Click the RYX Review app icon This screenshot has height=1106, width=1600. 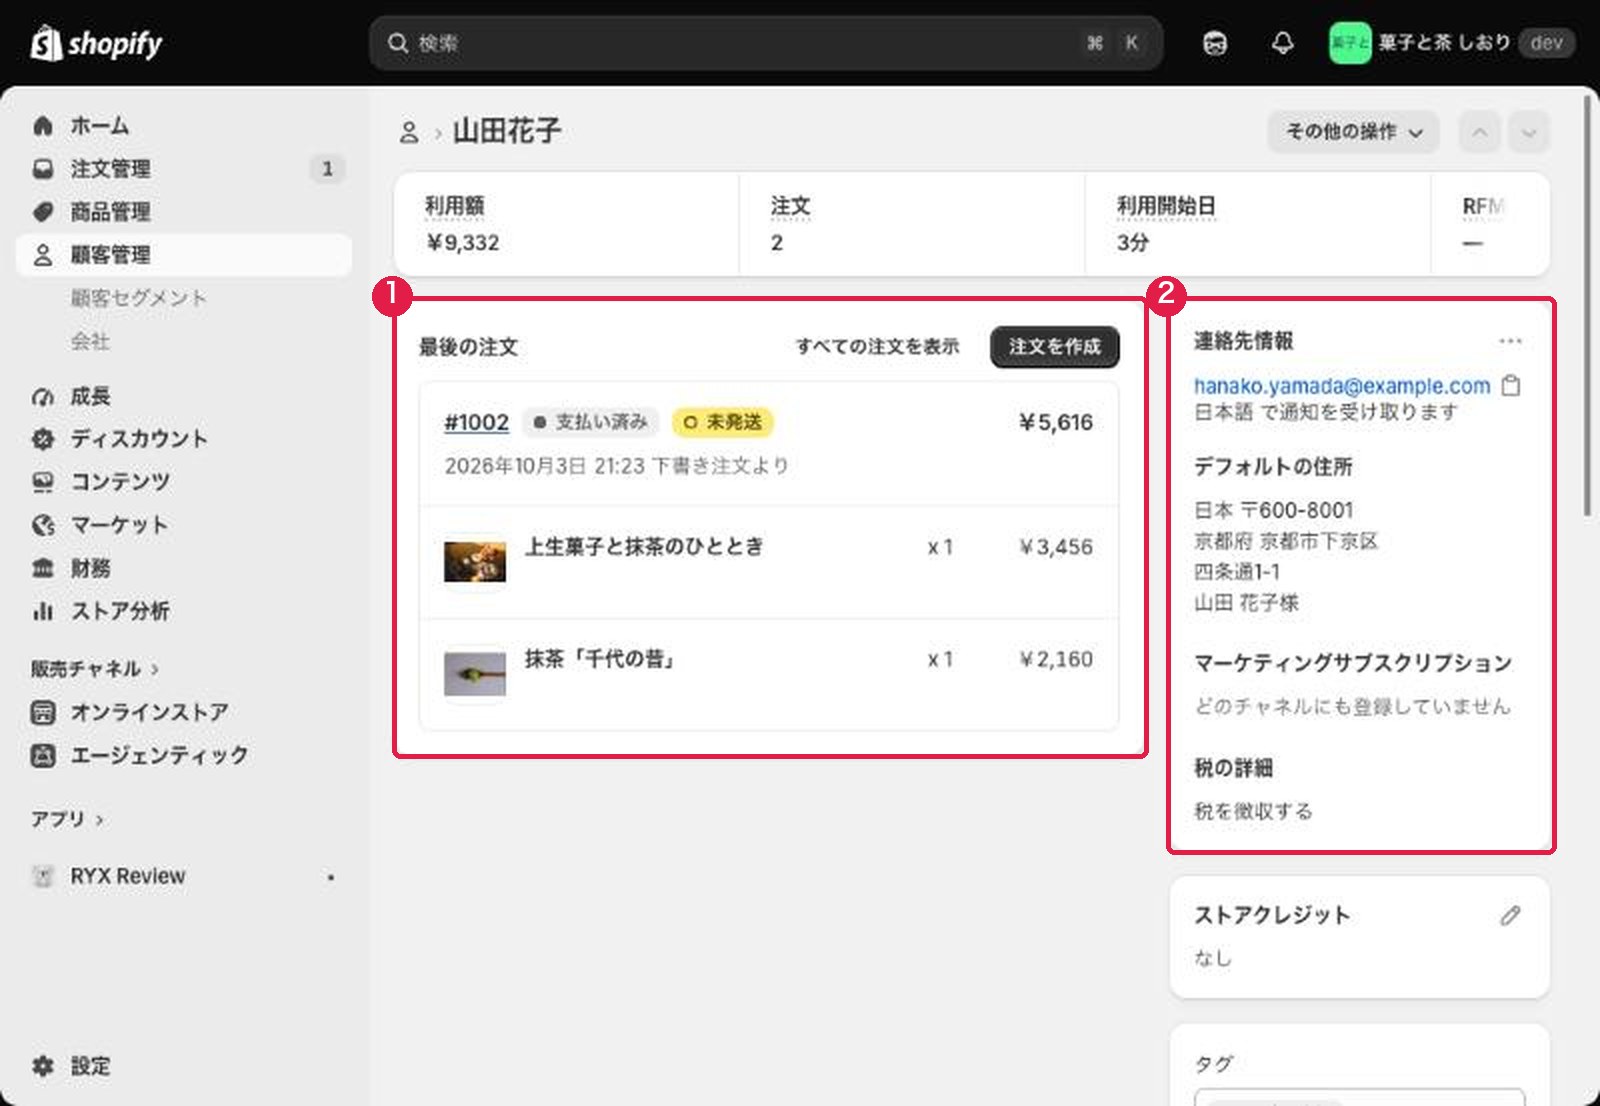point(43,877)
